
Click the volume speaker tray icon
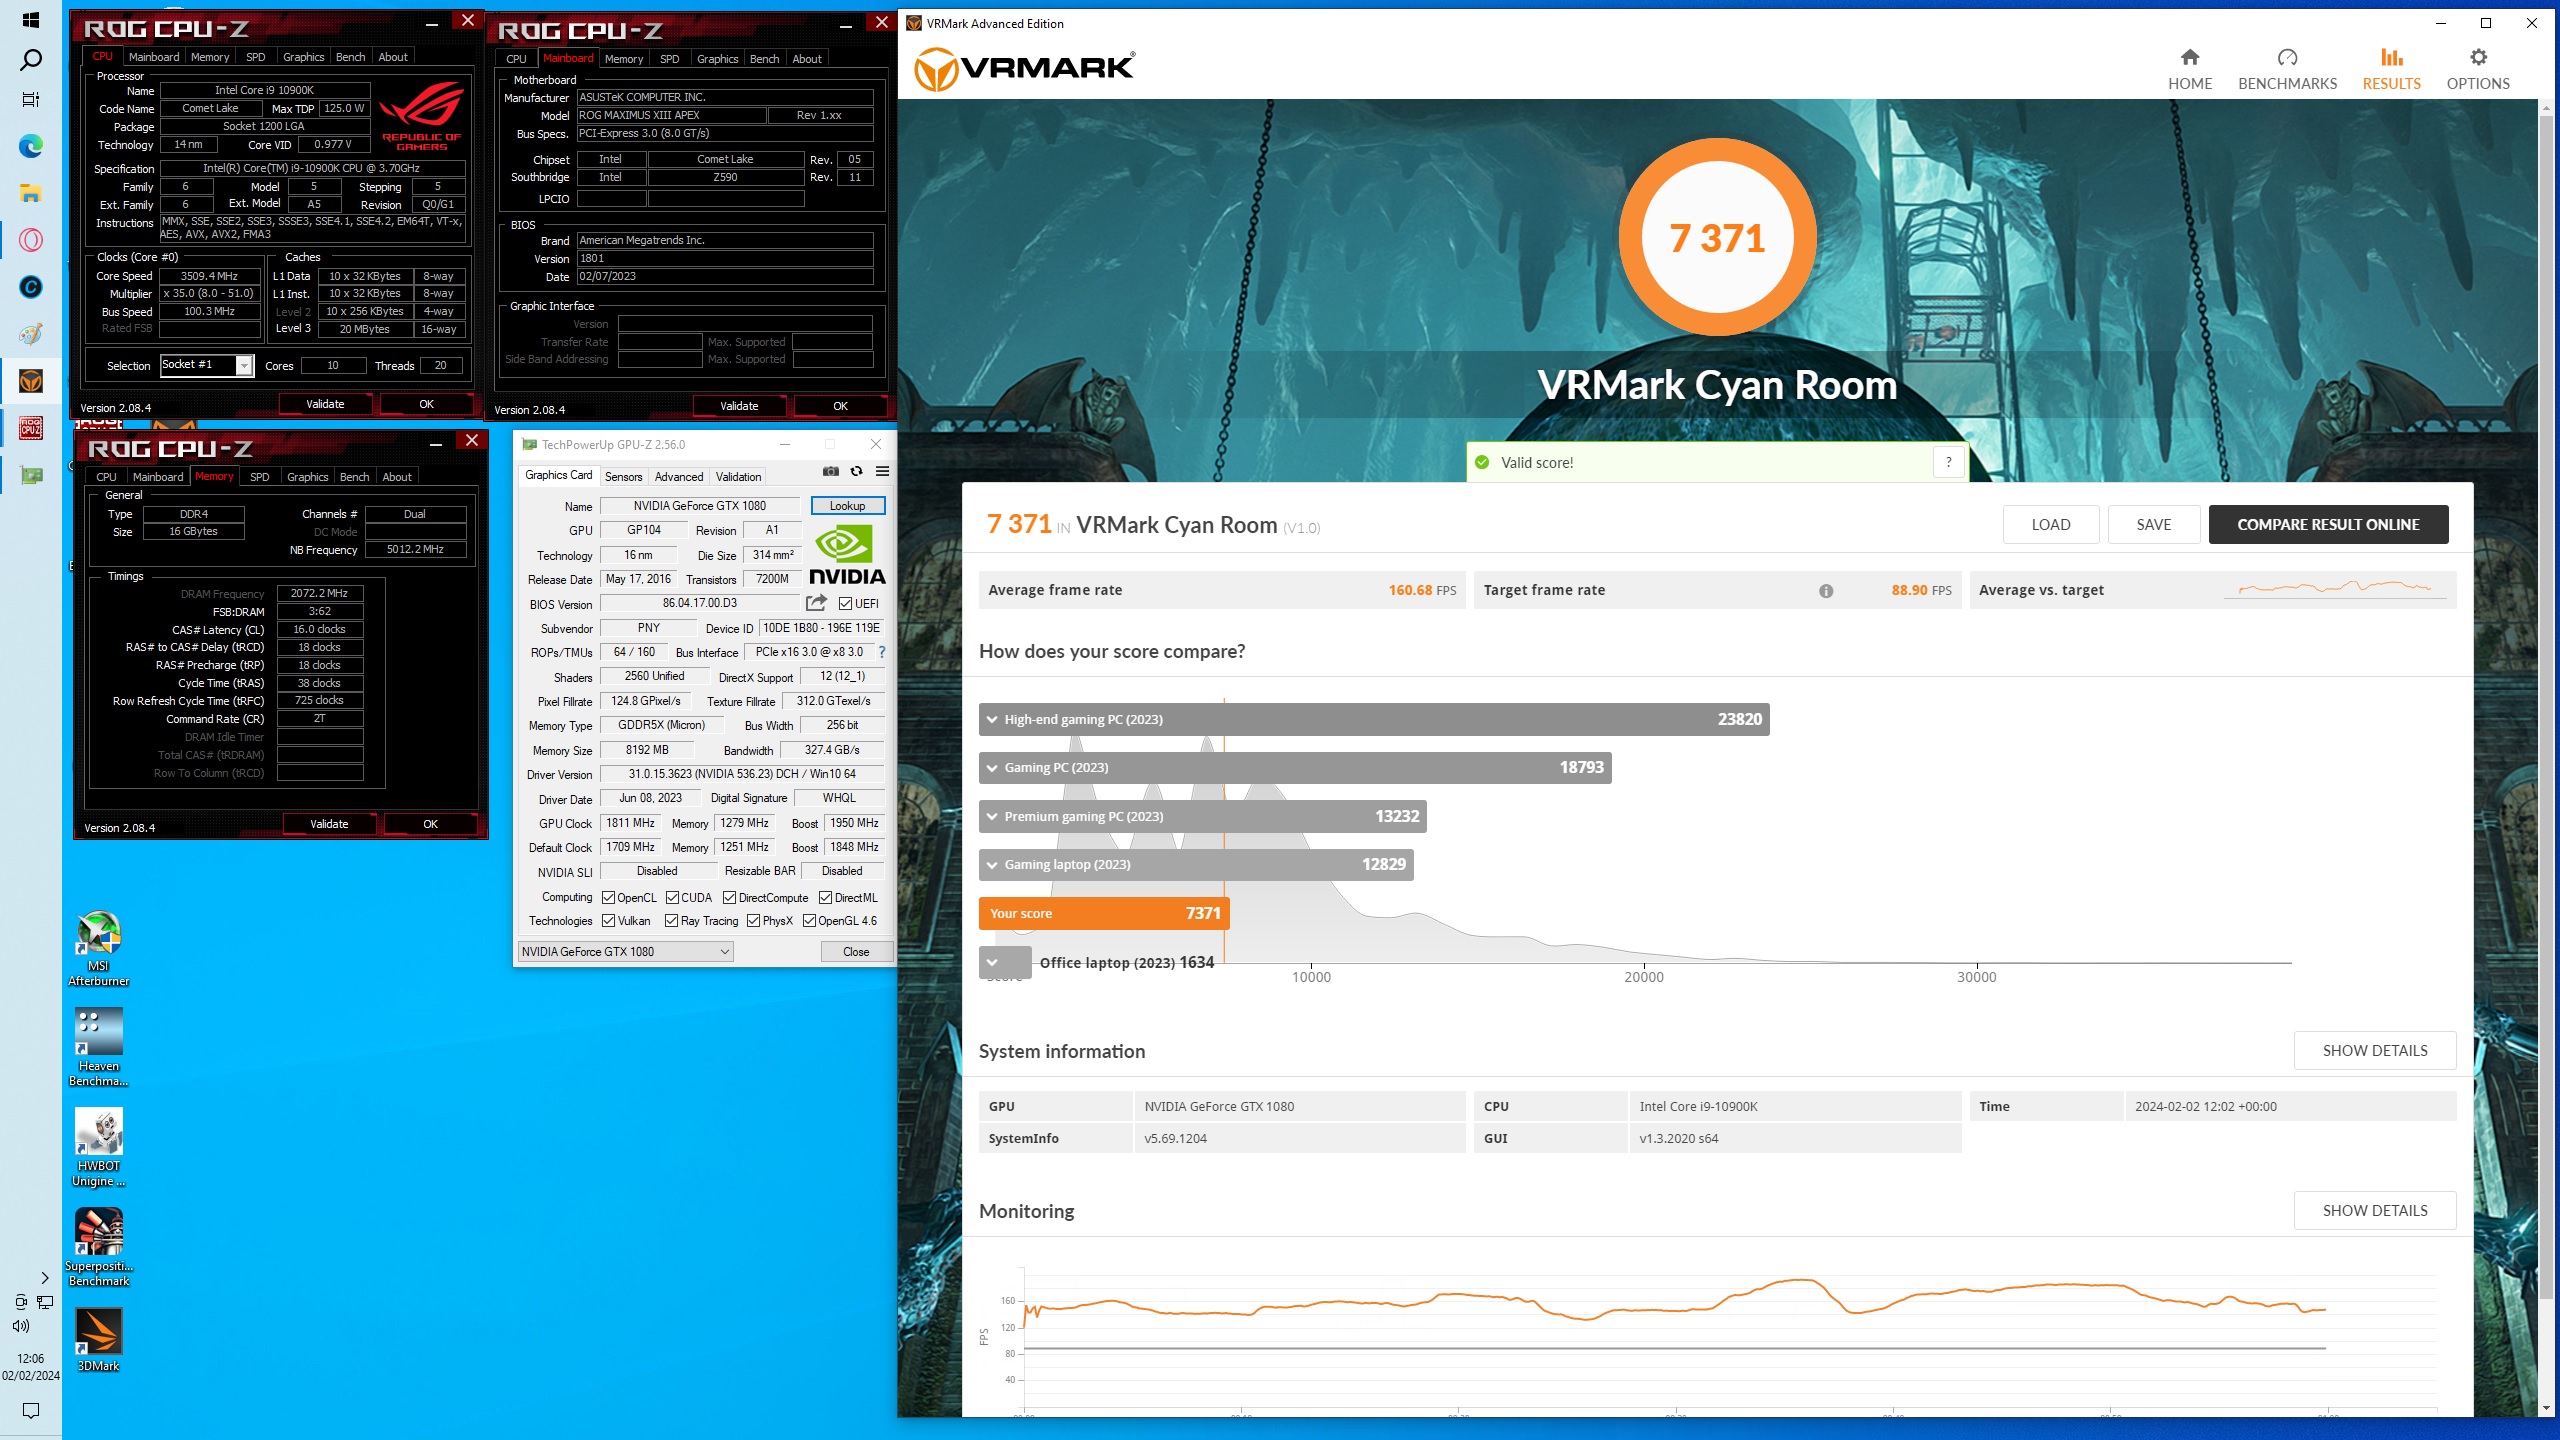click(20, 1326)
